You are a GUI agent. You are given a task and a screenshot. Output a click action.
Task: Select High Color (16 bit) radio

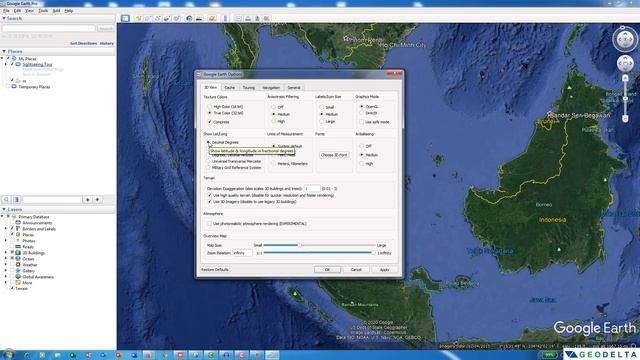[x=210, y=107]
